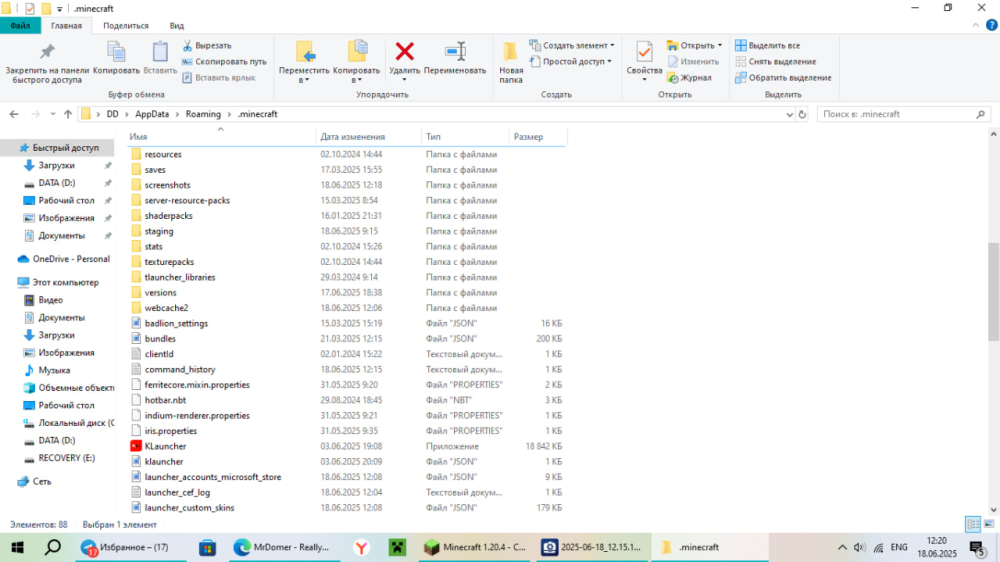The width and height of the screenshot is (1000, 562).
Task: Collapse the ribbon chevron
Action: [976, 26]
